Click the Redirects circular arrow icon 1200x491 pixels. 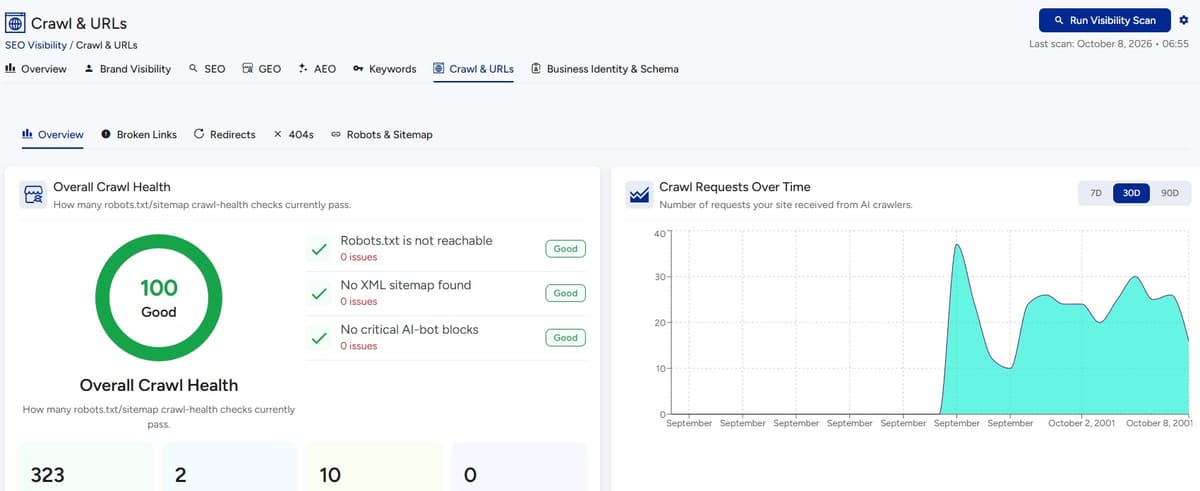pos(199,134)
